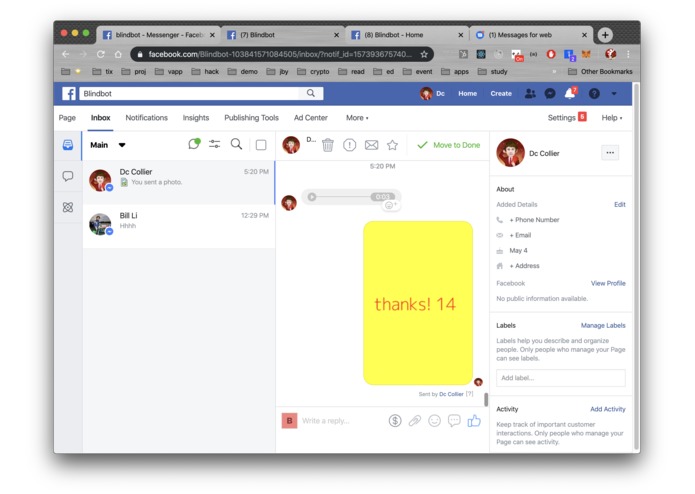Open saved replies bubble icon
Viewport: 695px width, 494px height.
coord(454,420)
